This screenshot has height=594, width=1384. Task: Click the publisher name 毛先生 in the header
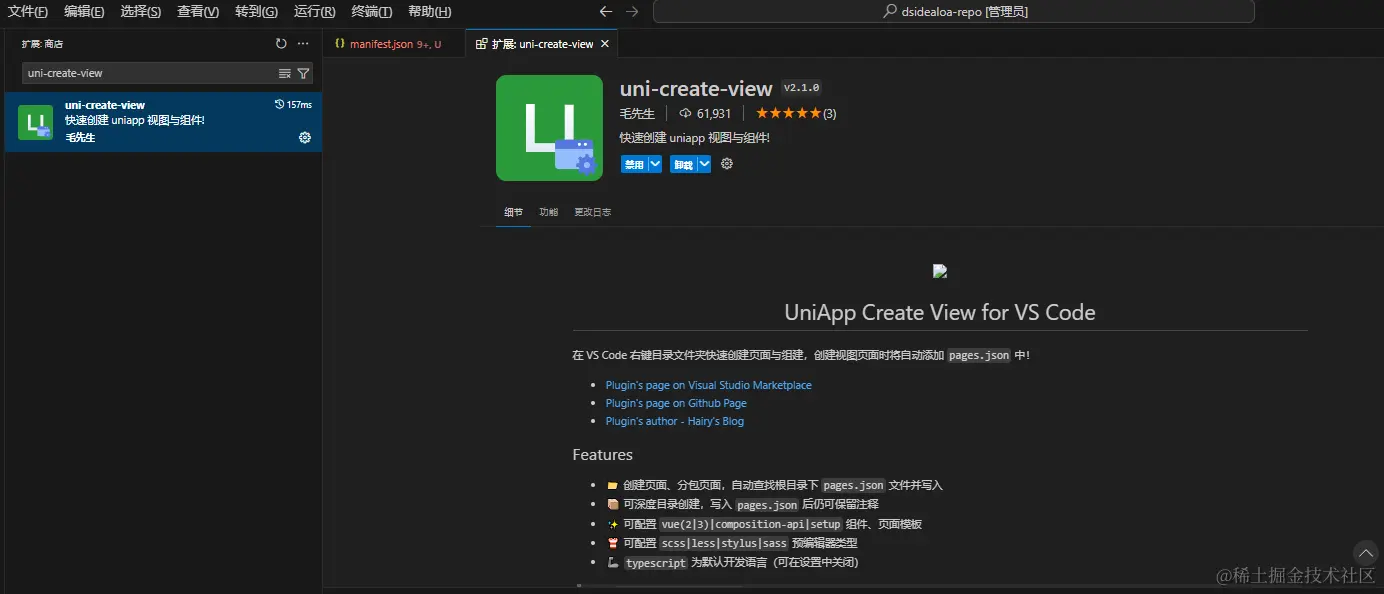click(x=637, y=113)
